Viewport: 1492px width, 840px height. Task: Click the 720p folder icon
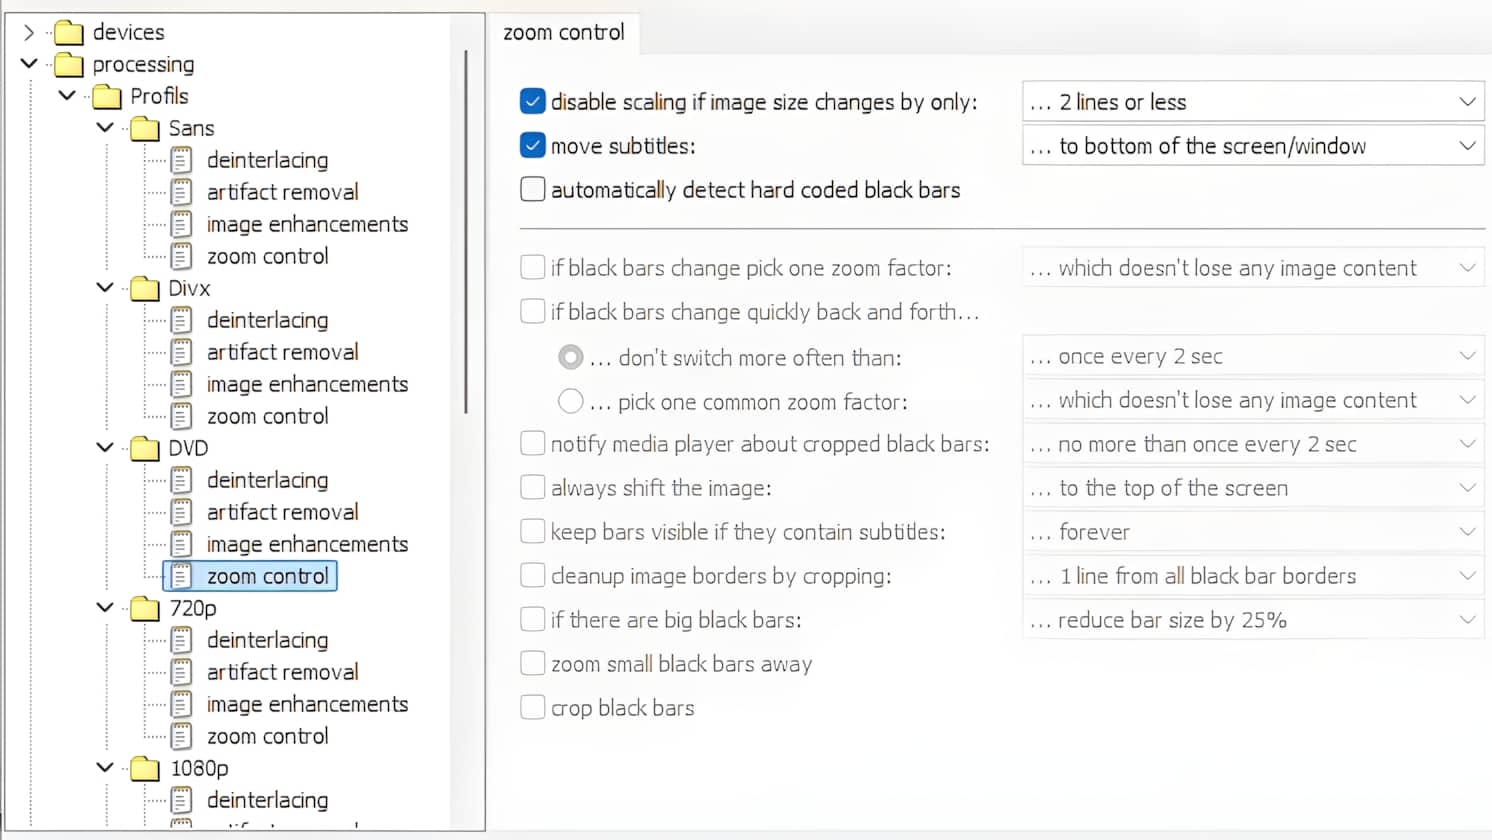click(145, 609)
